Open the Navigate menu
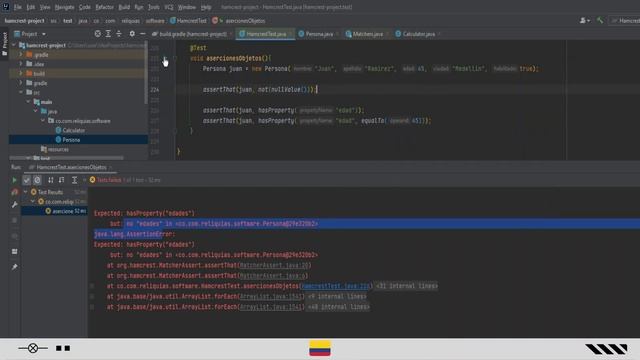This screenshot has height=360, width=640. tap(64, 7)
